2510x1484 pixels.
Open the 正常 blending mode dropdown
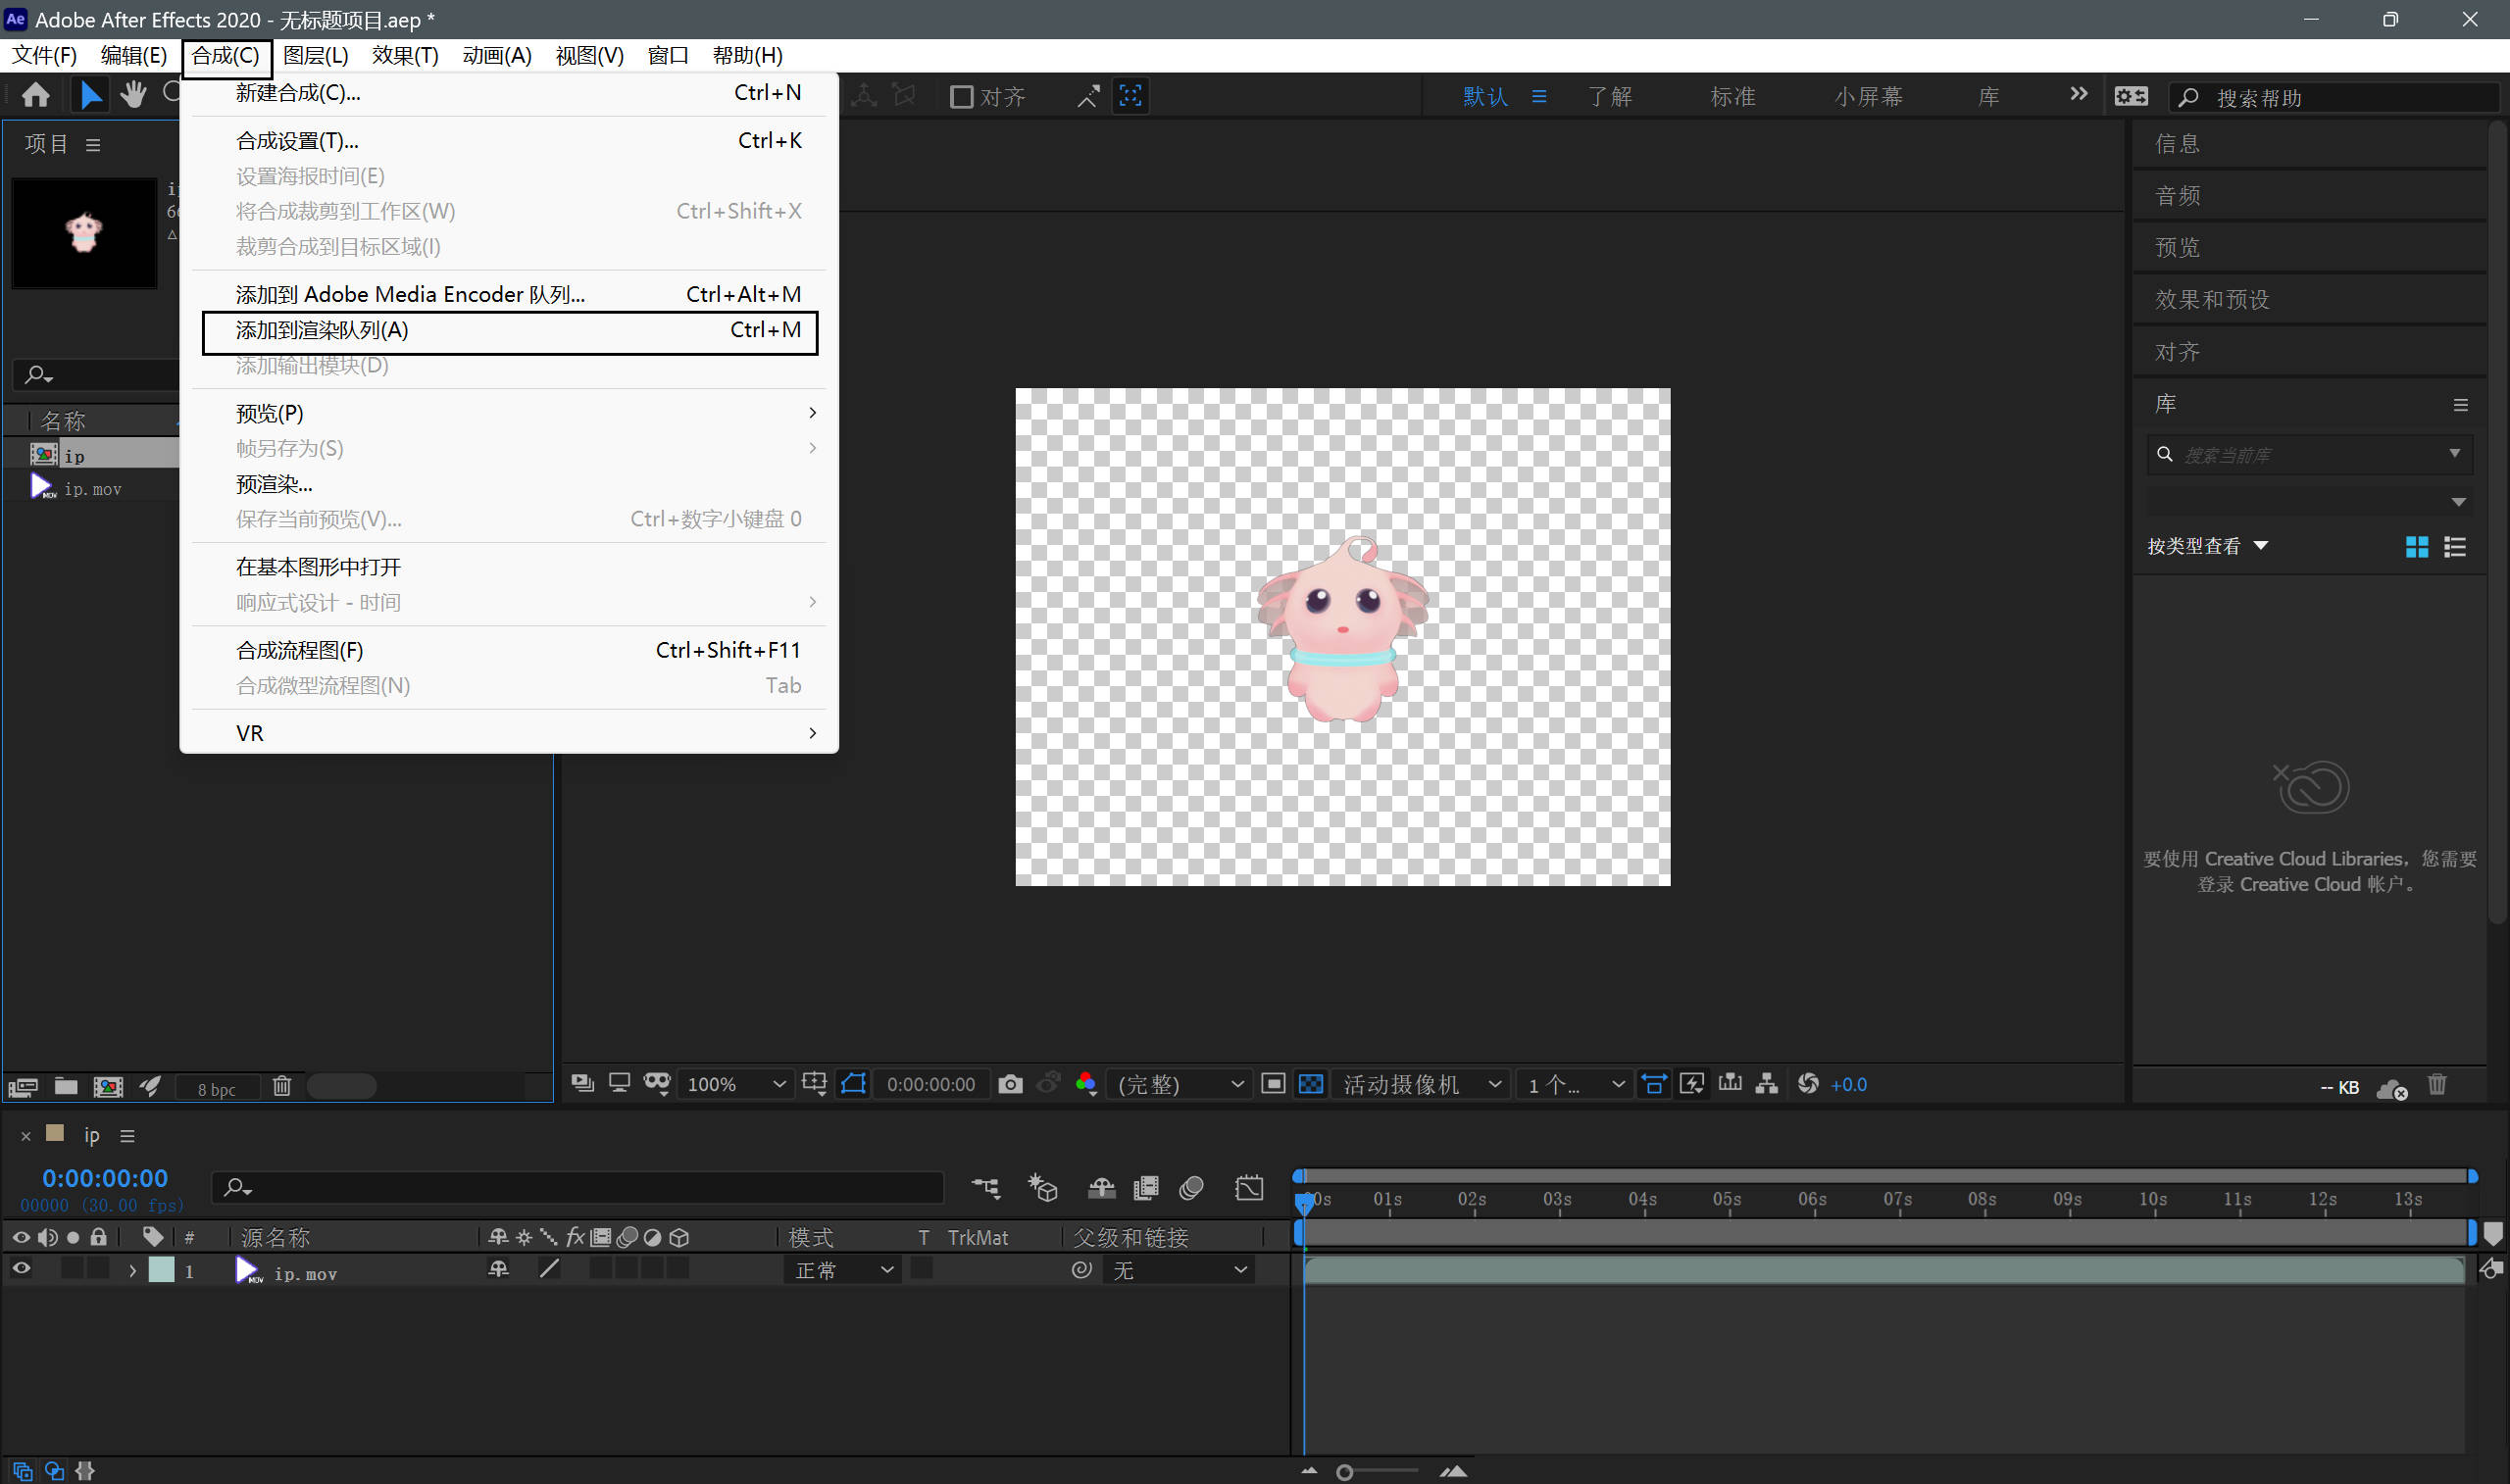point(843,1270)
